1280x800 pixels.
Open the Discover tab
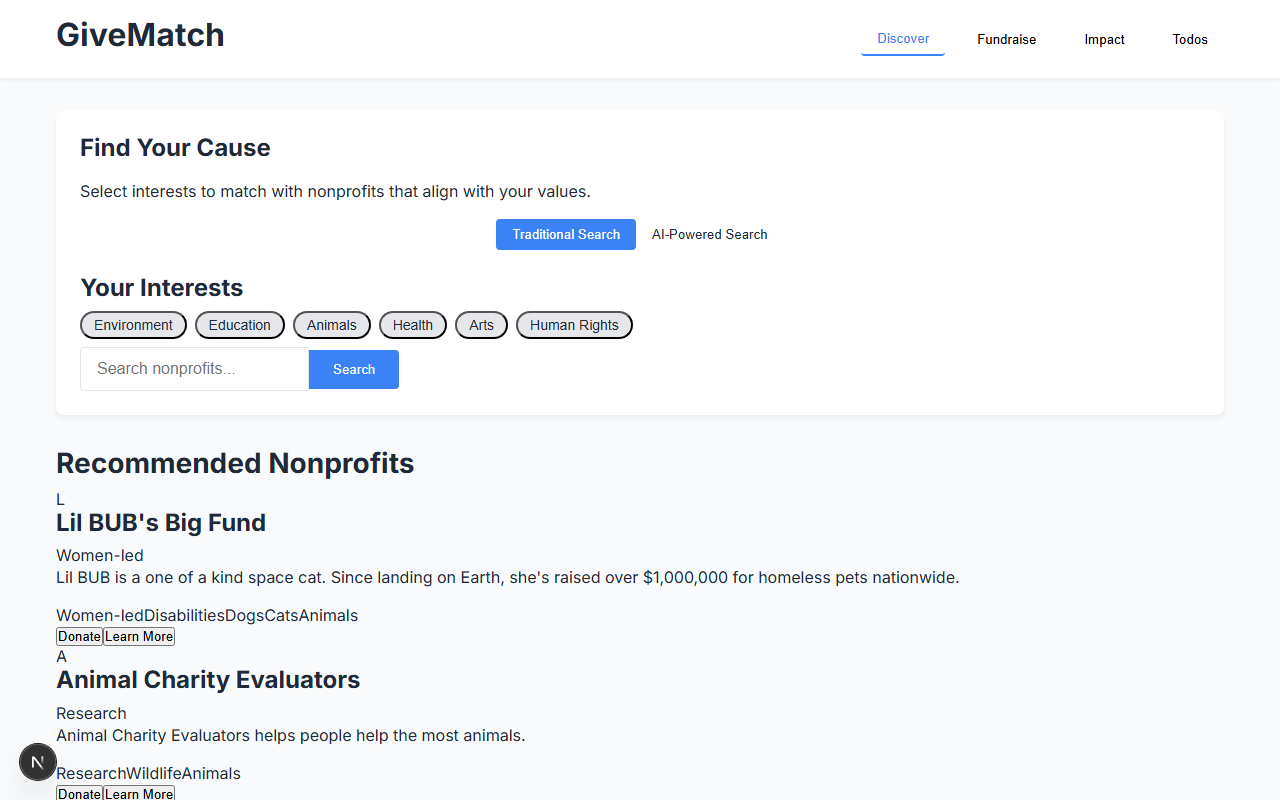pyautogui.click(x=902, y=38)
